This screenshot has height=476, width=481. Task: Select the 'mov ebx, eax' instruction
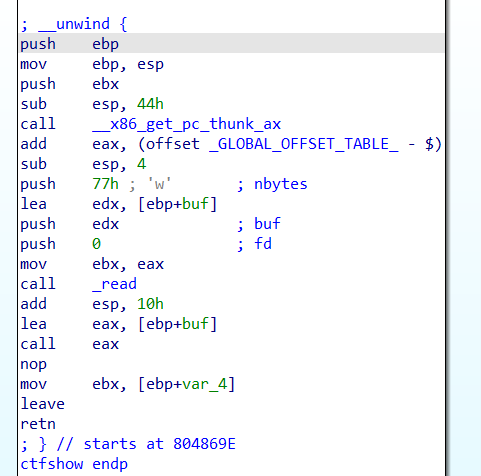click(x=92, y=264)
